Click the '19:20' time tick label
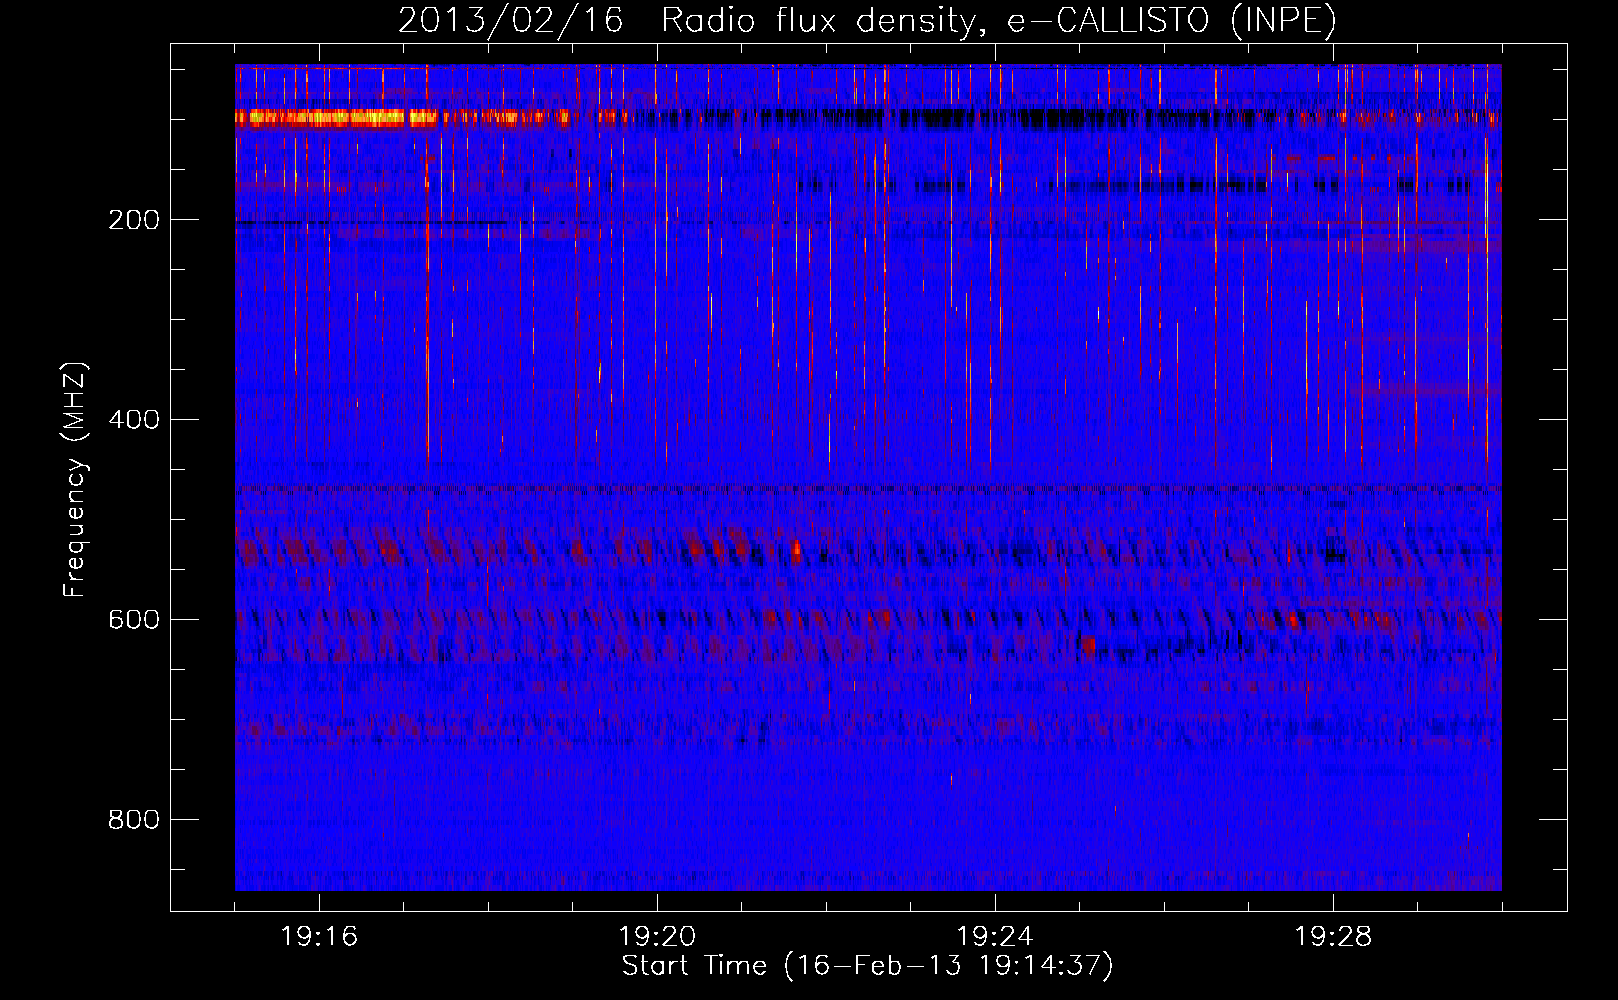This screenshot has width=1618, height=1000. click(657, 937)
